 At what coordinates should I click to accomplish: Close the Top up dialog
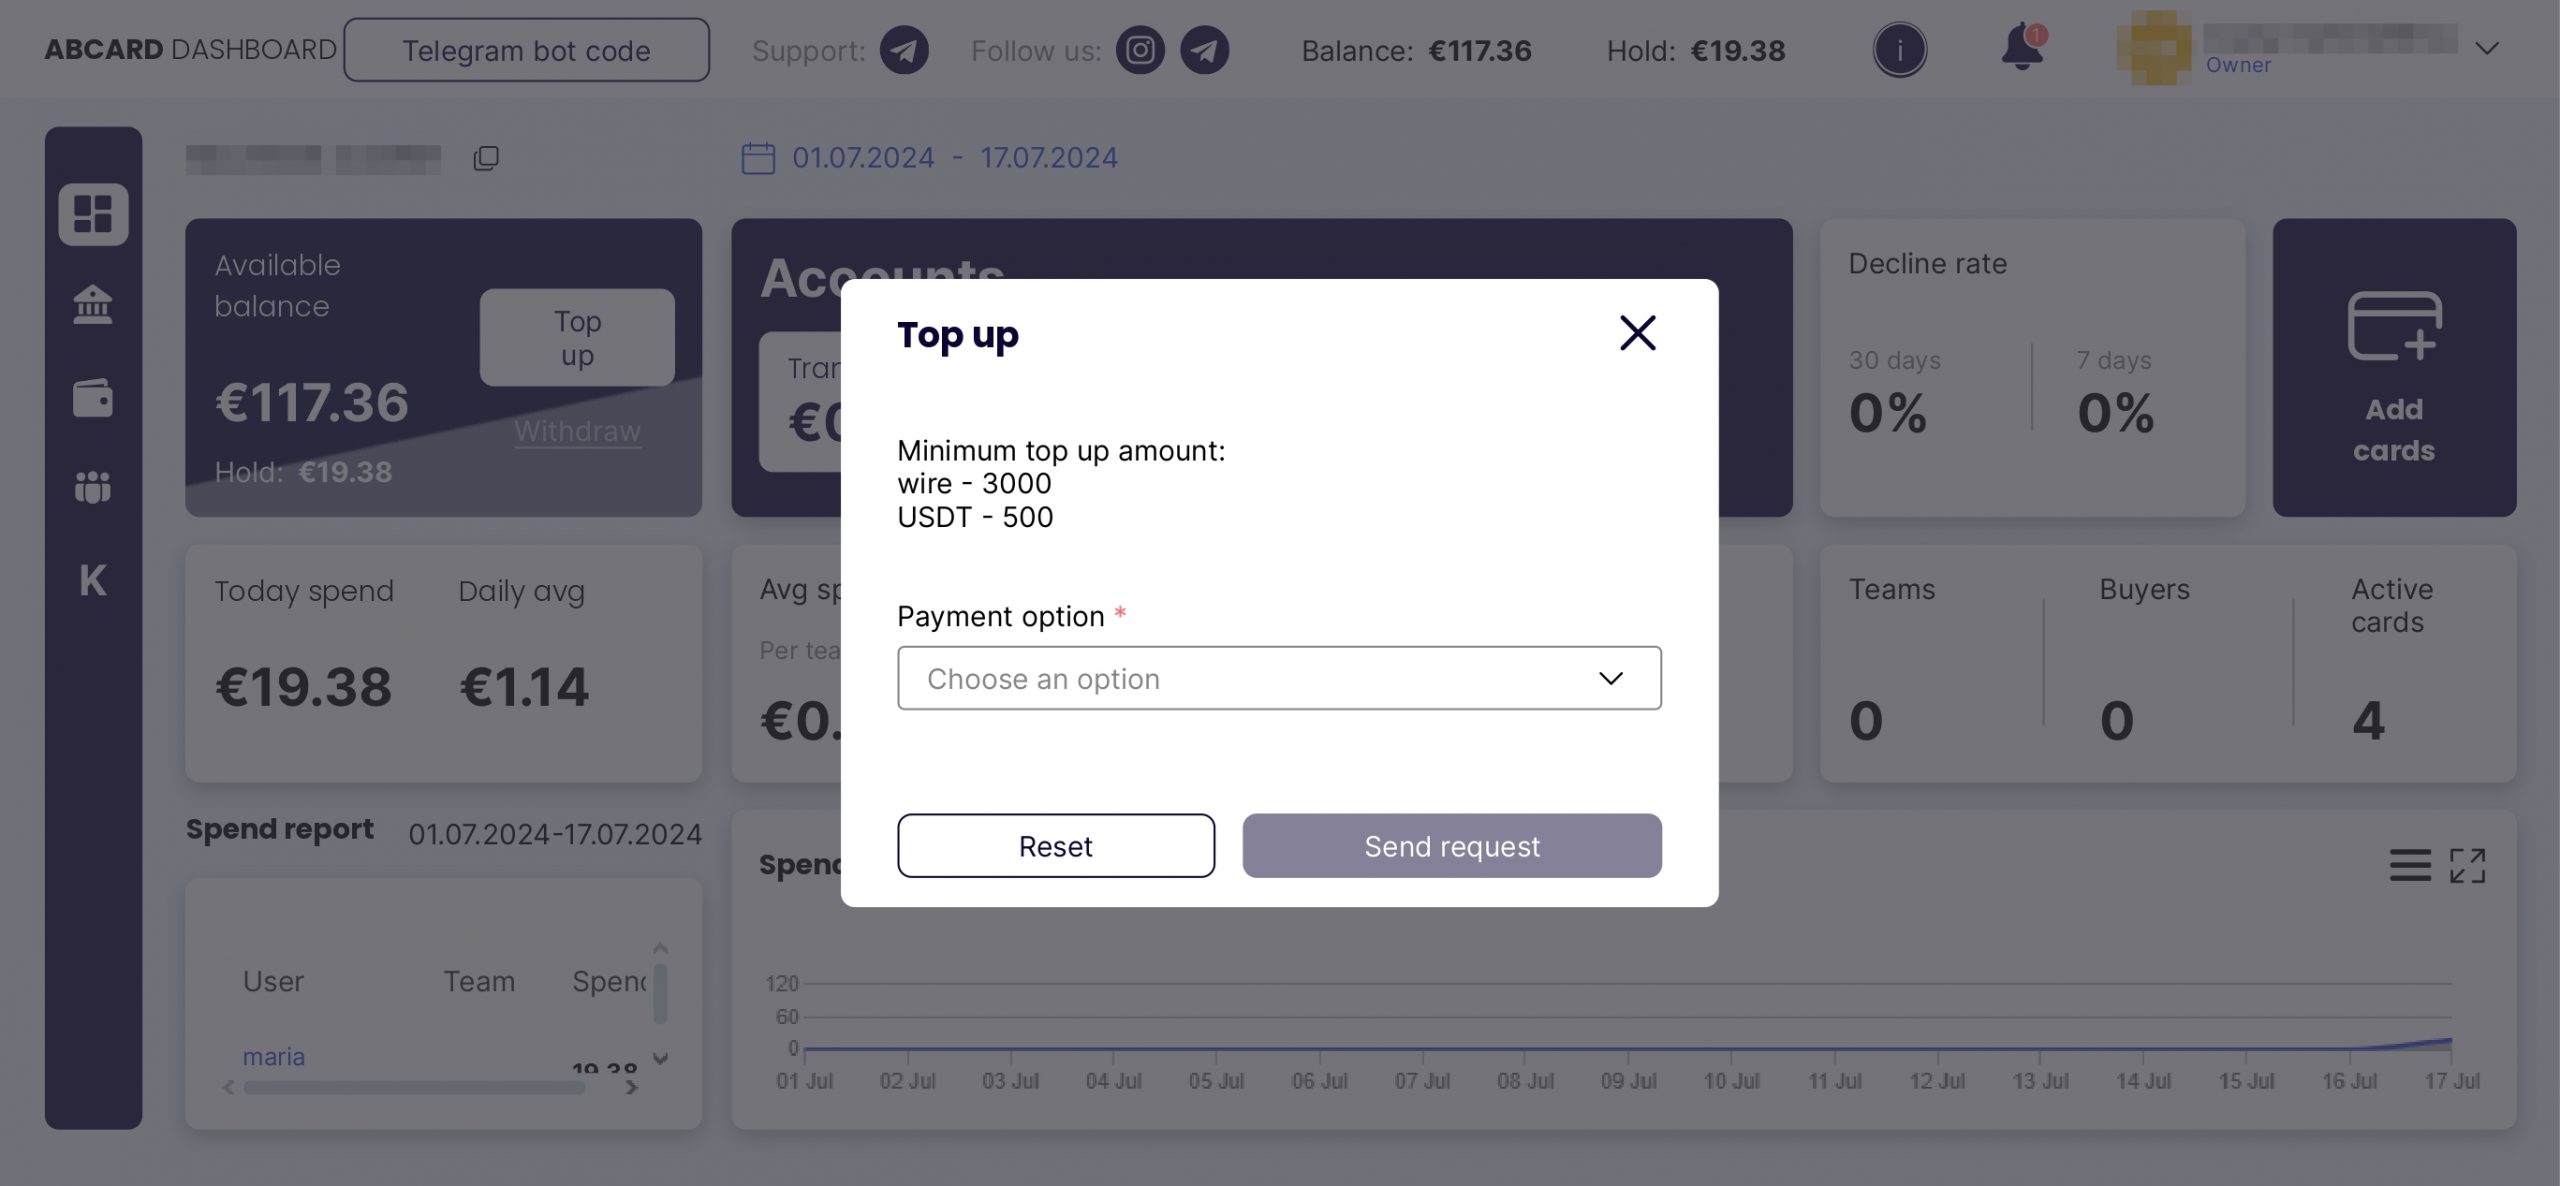tap(1637, 333)
